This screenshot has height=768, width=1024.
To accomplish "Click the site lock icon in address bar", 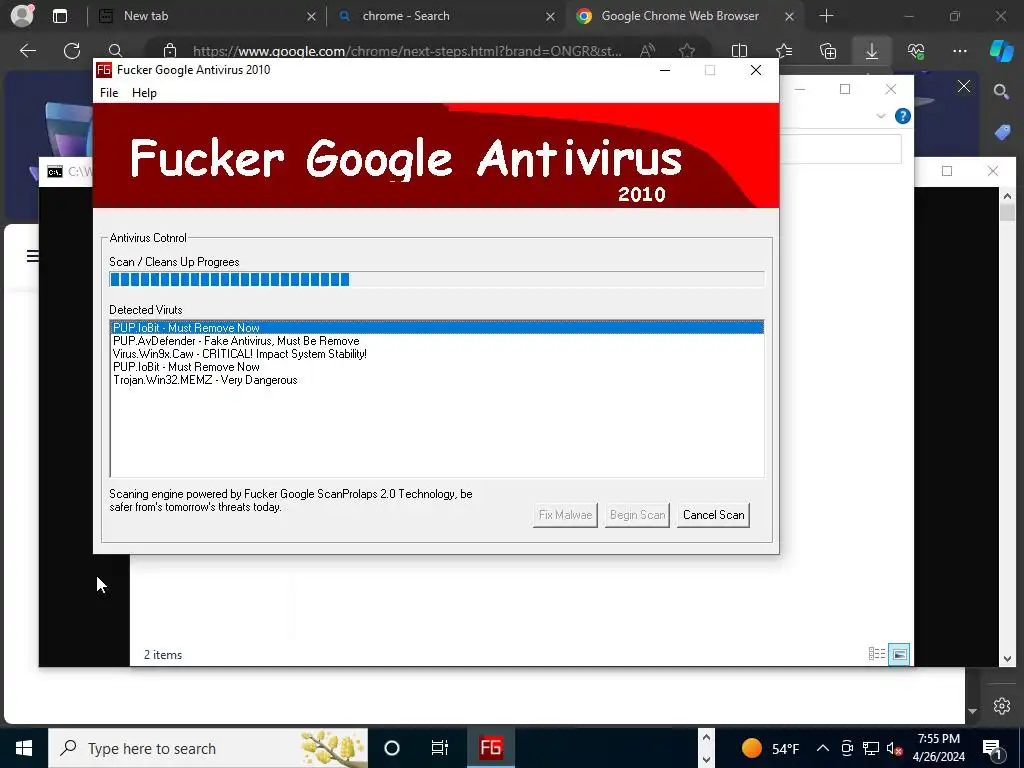I will [170, 50].
